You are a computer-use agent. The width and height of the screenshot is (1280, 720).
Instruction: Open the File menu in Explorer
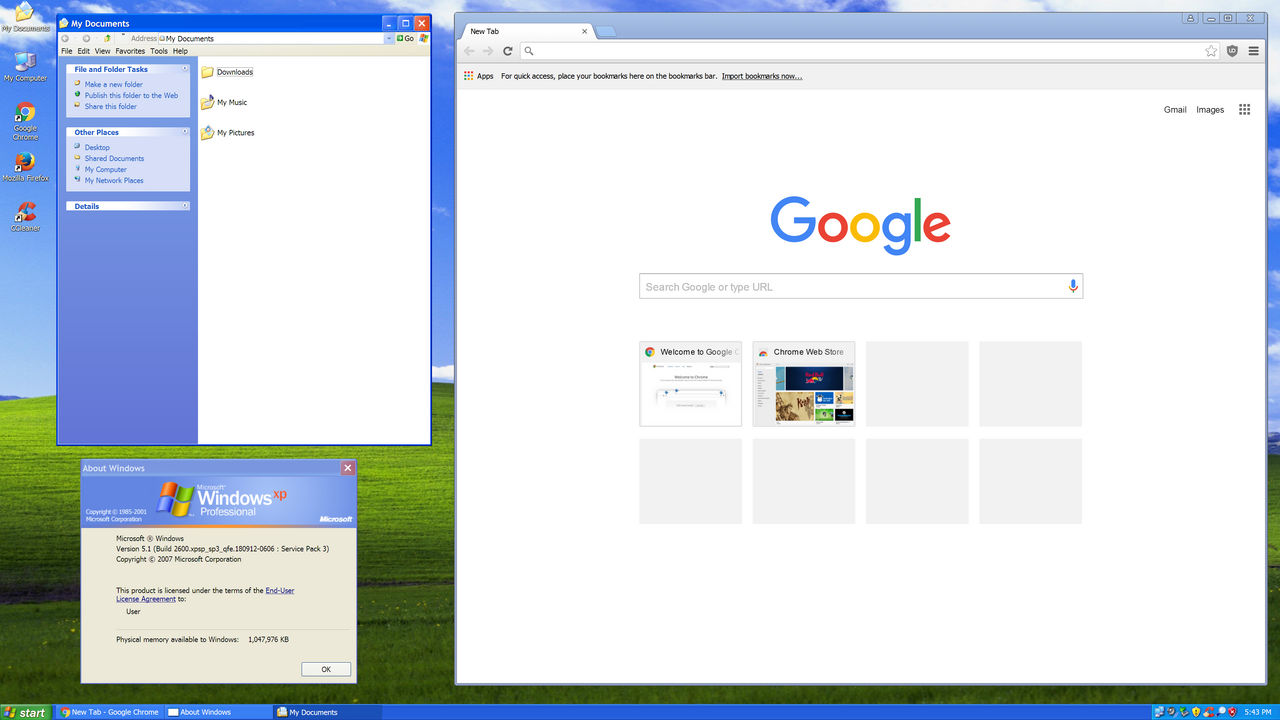pyautogui.click(x=67, y=51)
